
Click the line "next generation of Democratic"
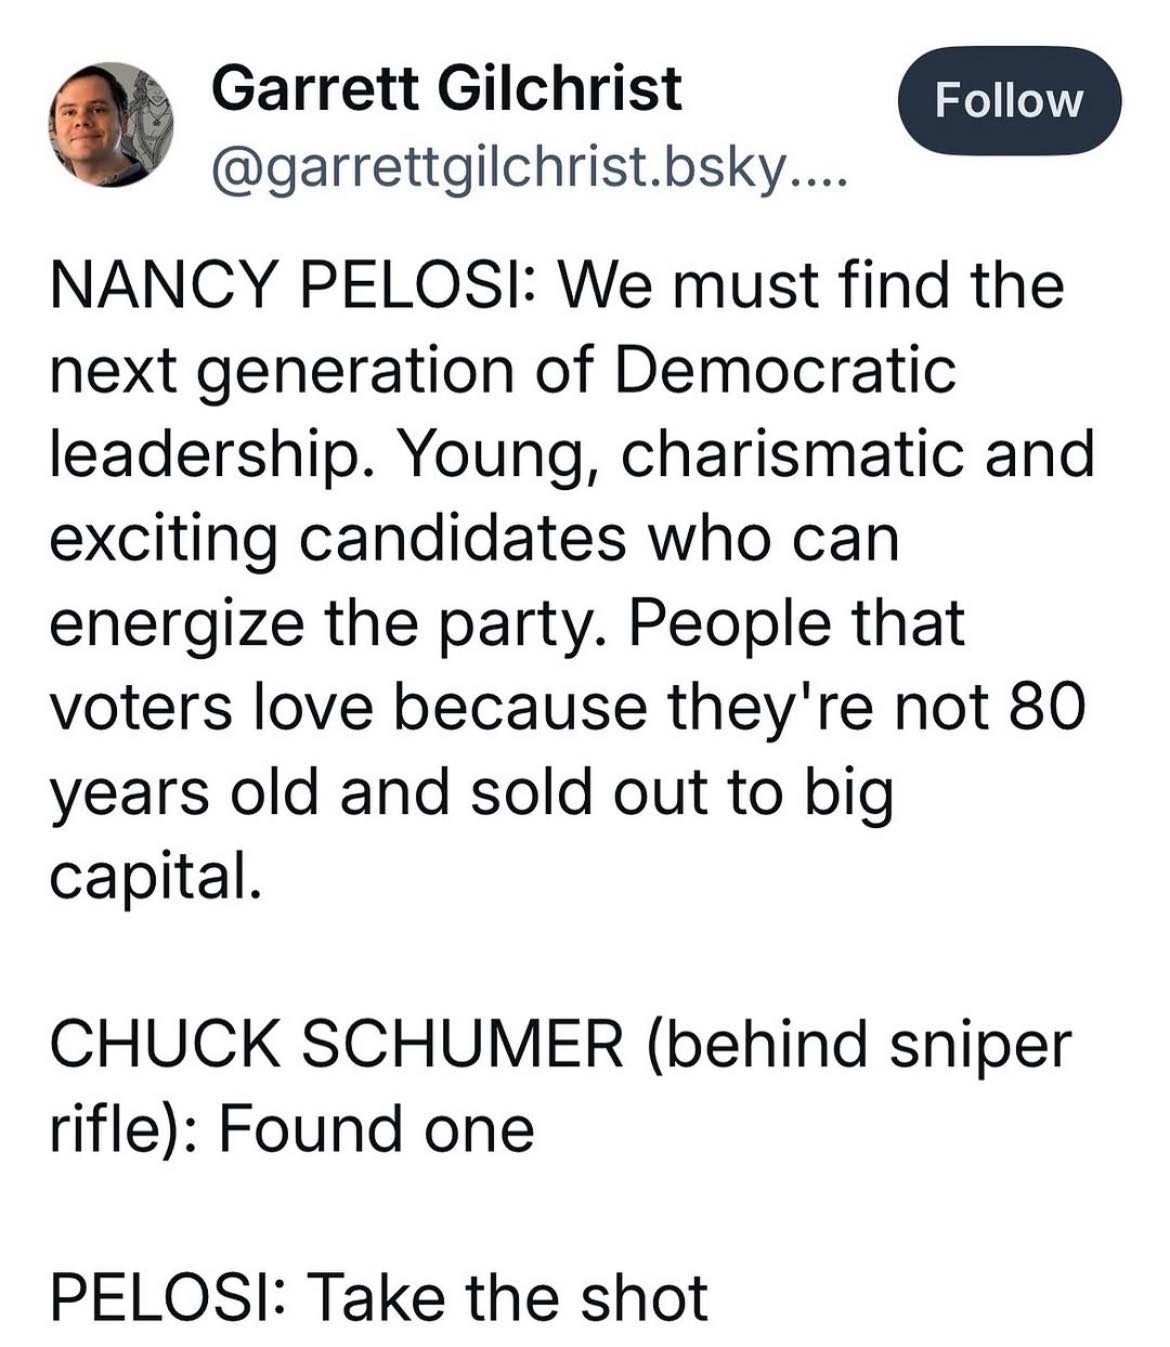coord(503,372)
